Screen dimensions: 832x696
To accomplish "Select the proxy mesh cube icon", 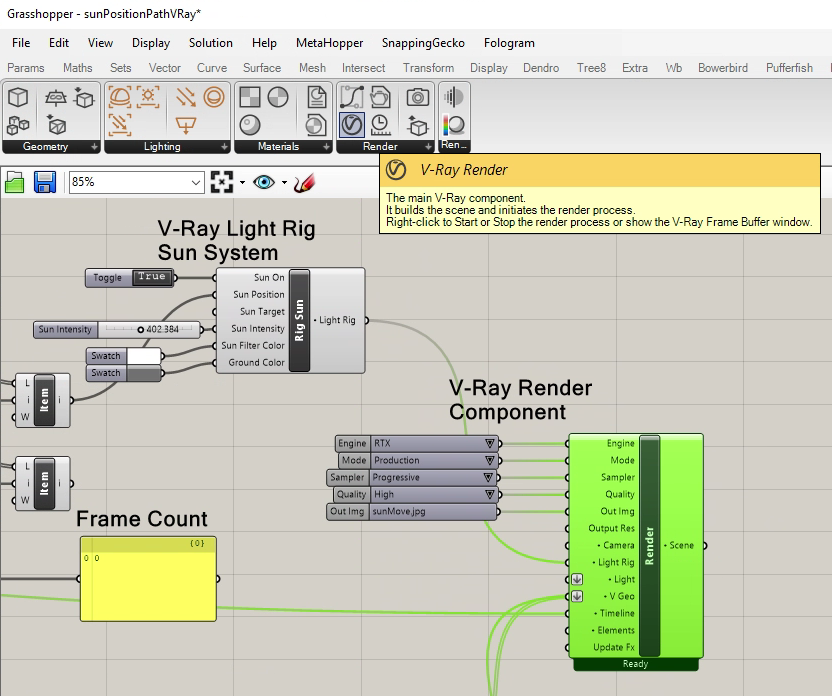I will click(56, 125).
